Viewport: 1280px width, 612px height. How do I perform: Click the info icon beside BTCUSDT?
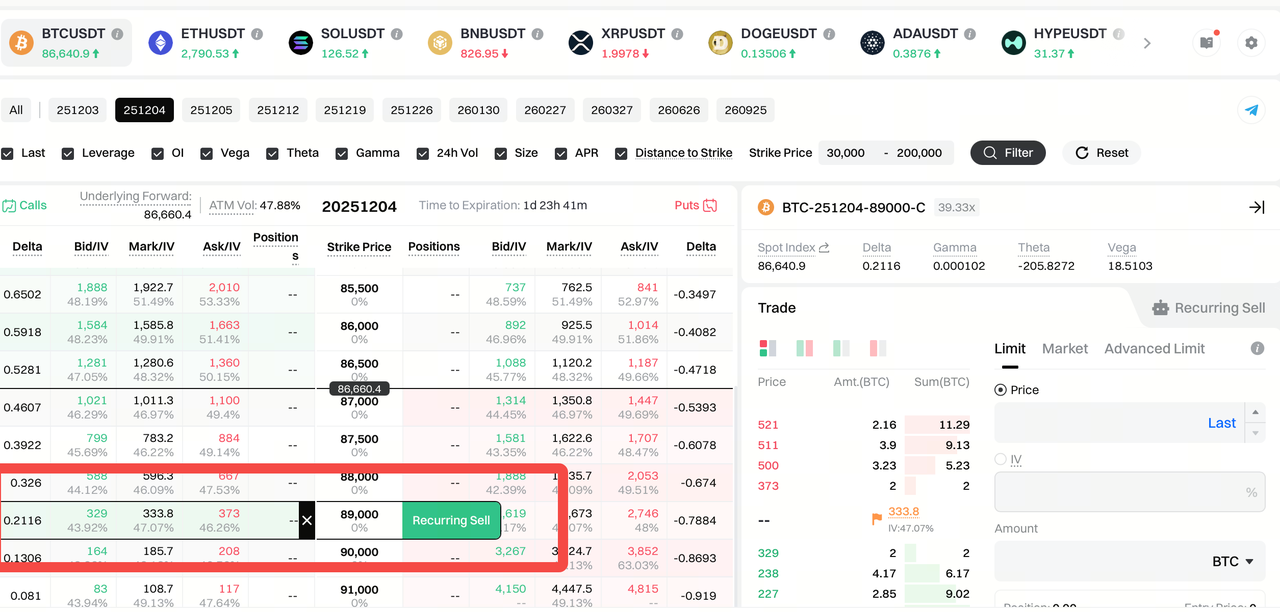click(x=117, y=34)
